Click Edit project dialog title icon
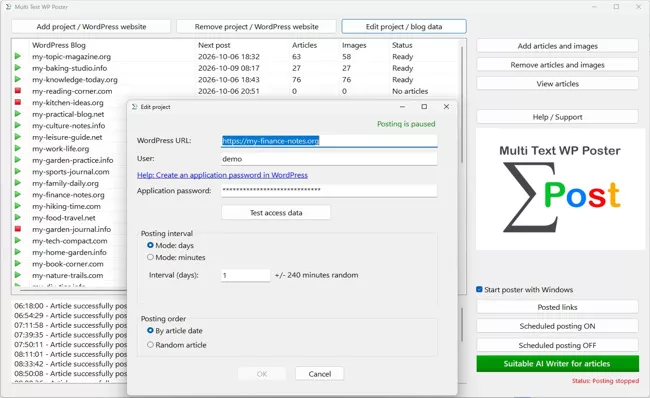This screenshot has height=398, width=650. [134, 107]
